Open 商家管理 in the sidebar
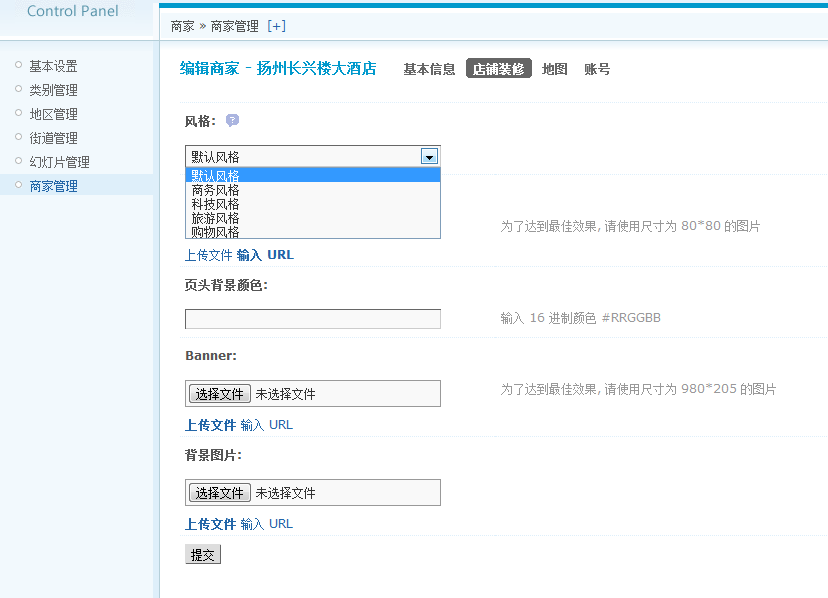This screenshot has width=828, height=598. (53, 186)
